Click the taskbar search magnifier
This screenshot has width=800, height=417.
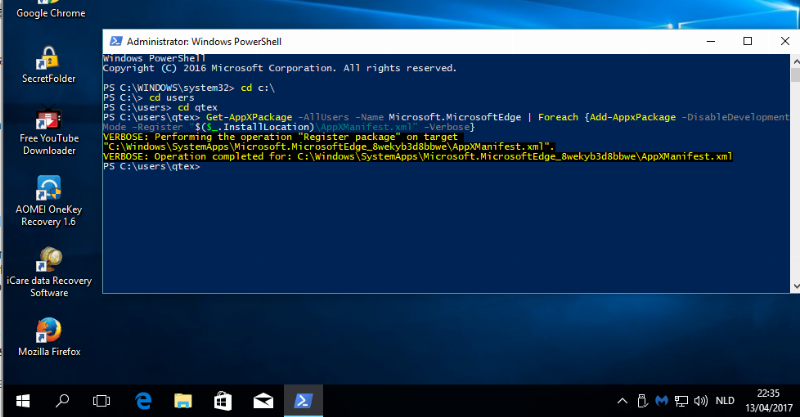pos(61,401)
